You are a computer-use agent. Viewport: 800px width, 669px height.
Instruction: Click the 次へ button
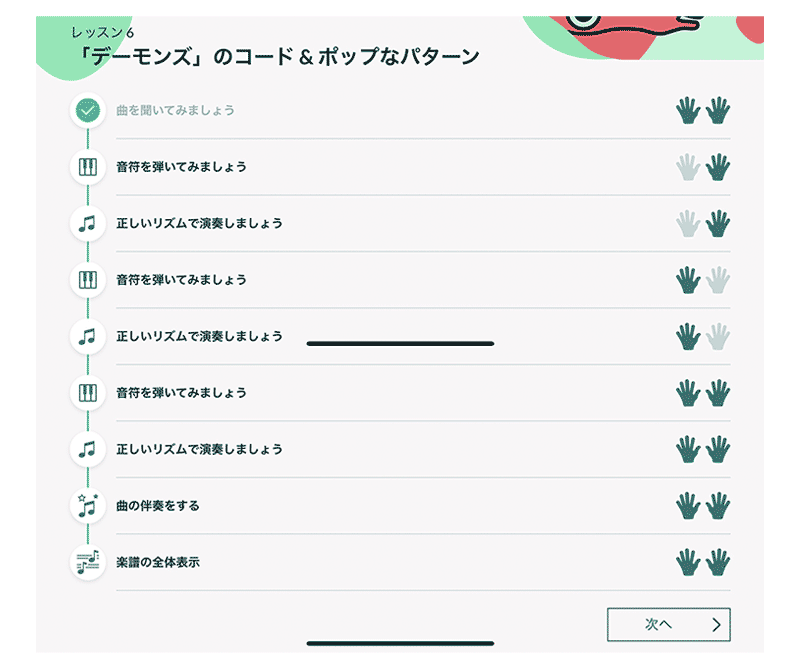pyautogui.click(x=668, y=625)
